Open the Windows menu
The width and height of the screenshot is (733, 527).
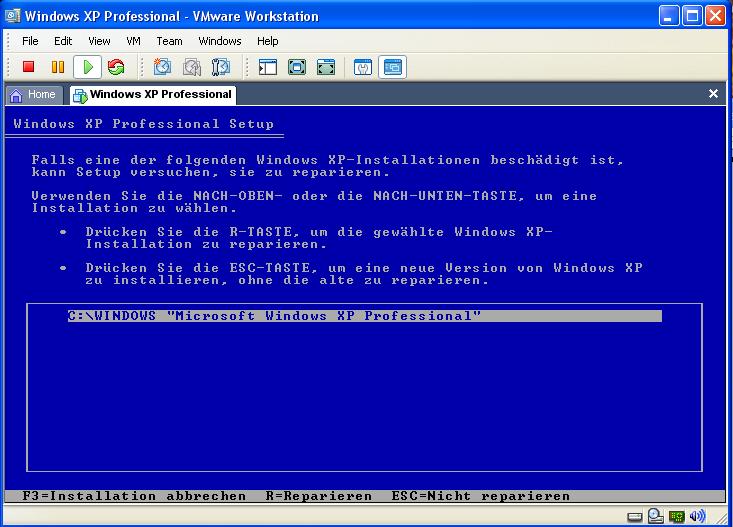[x=220, y=41]
